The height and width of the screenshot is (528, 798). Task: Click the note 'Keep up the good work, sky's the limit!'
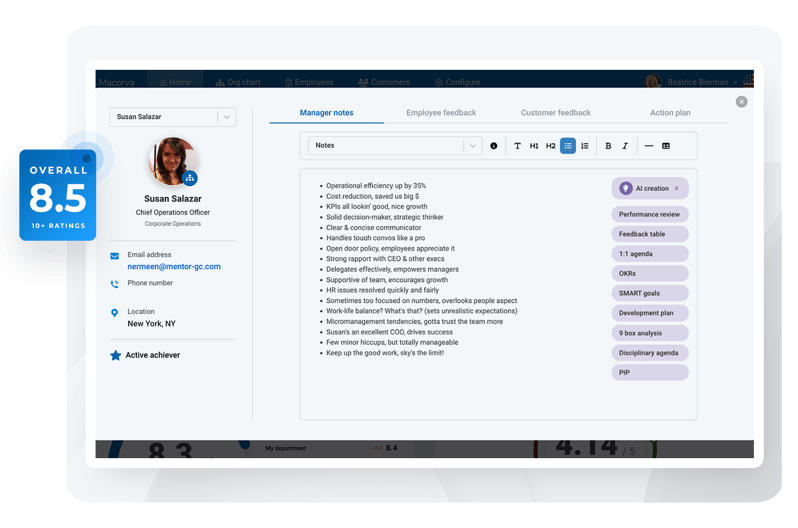(x=385, y=353)
